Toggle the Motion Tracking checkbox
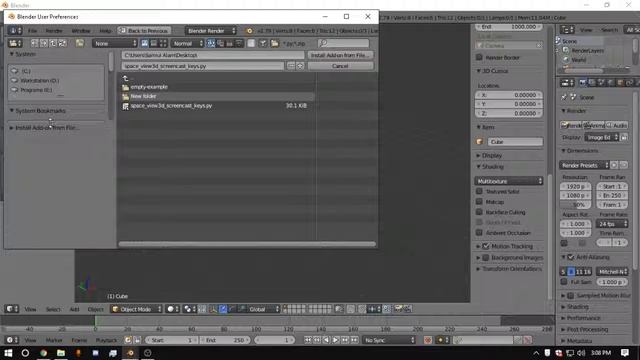The image size is (640, 360). (486, 246)
